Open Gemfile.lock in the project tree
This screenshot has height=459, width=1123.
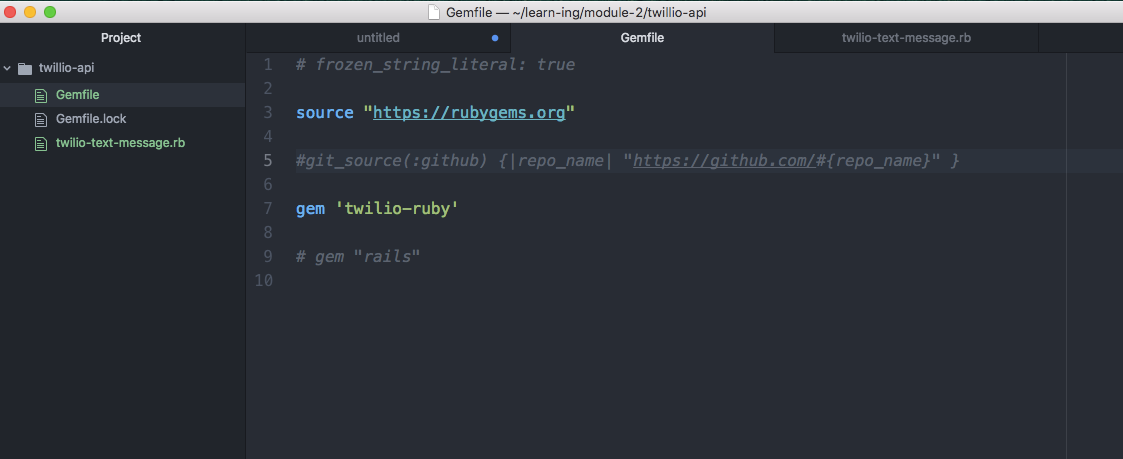pyautogui.click(x=91, y=119)
